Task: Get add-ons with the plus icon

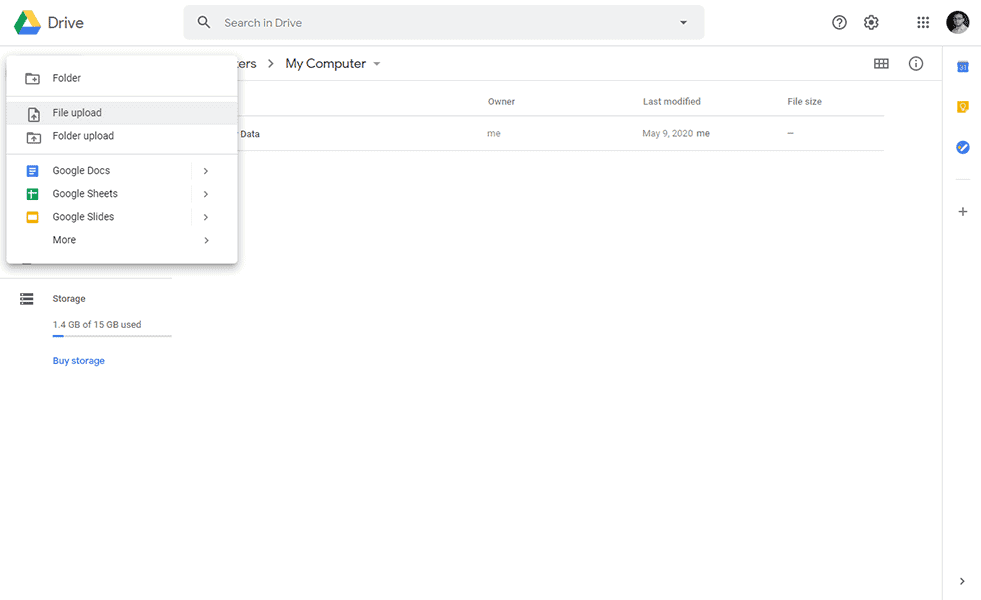Action: (963, 211)
